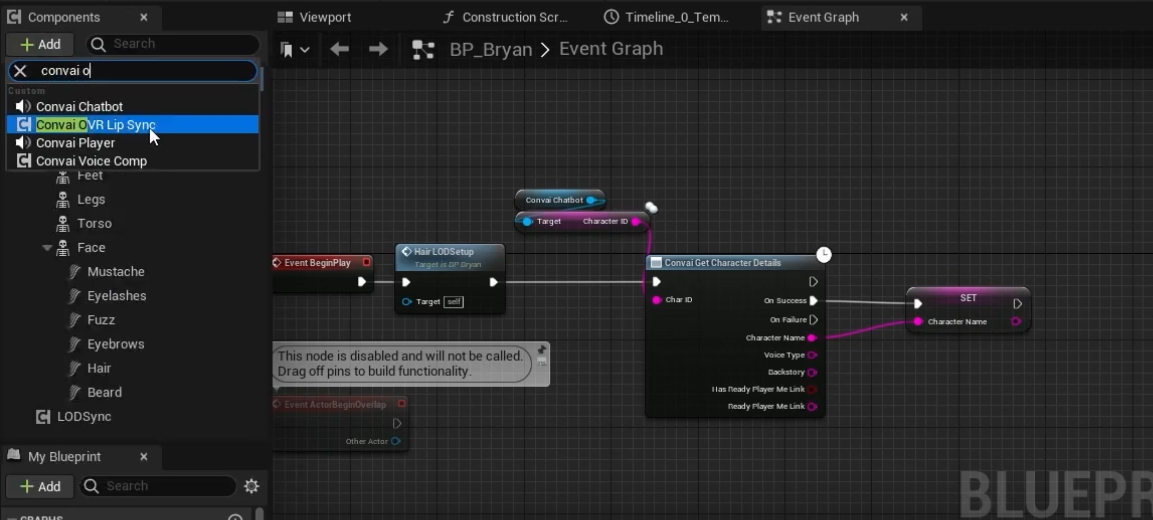
Task: Select the LODSync component
Action: (x=84, y=417)
